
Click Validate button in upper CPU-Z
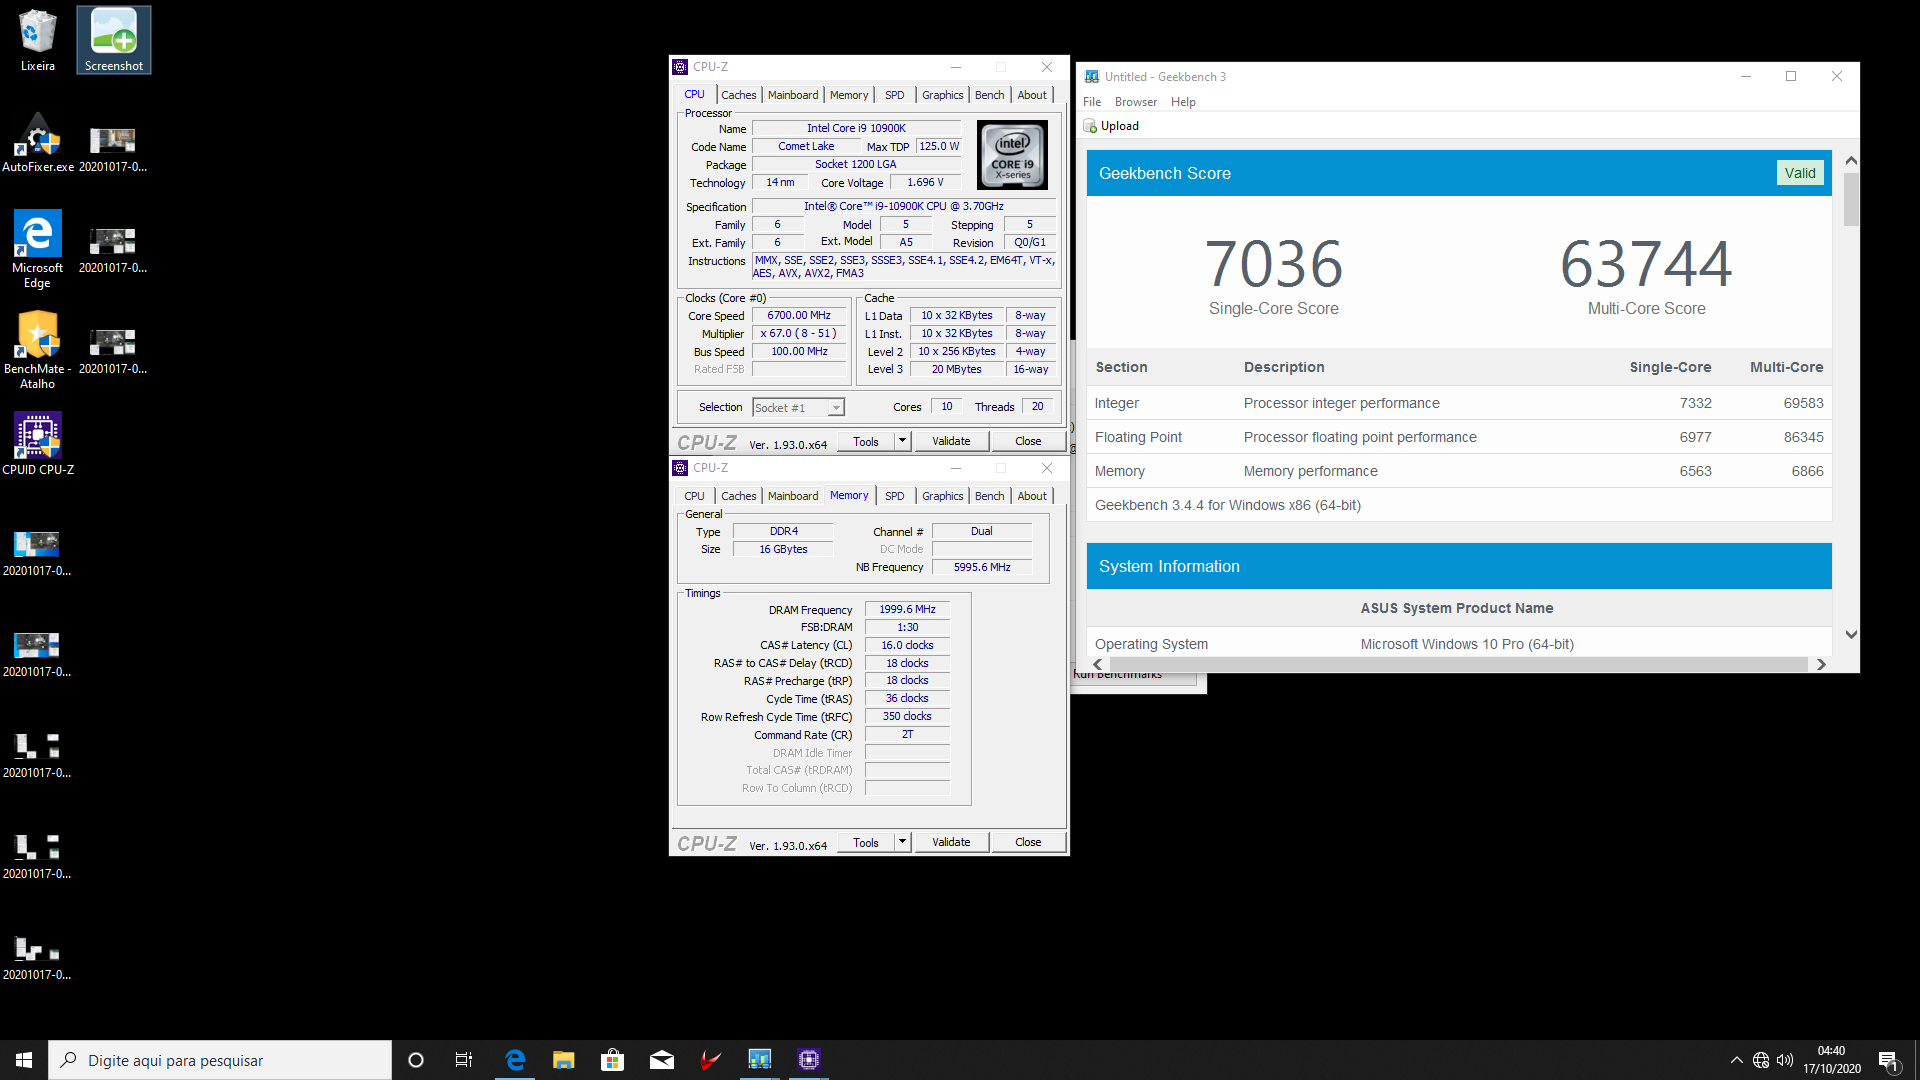(x=951, y=441)
